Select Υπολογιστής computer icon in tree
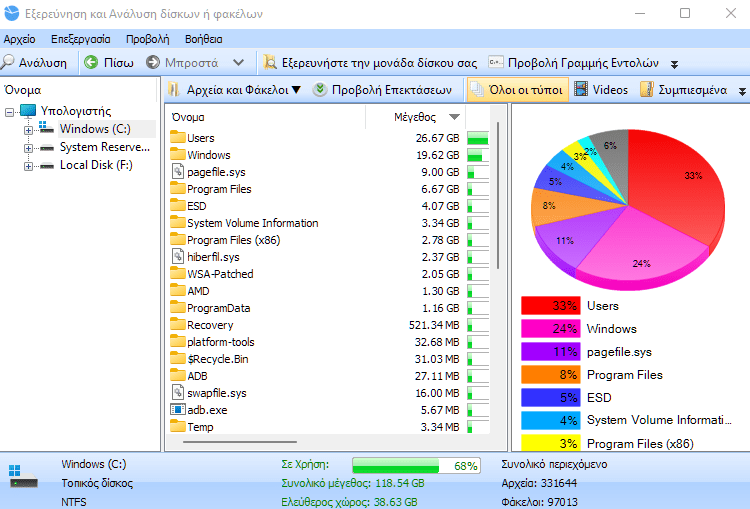750x509 pixels. [28, 111]
